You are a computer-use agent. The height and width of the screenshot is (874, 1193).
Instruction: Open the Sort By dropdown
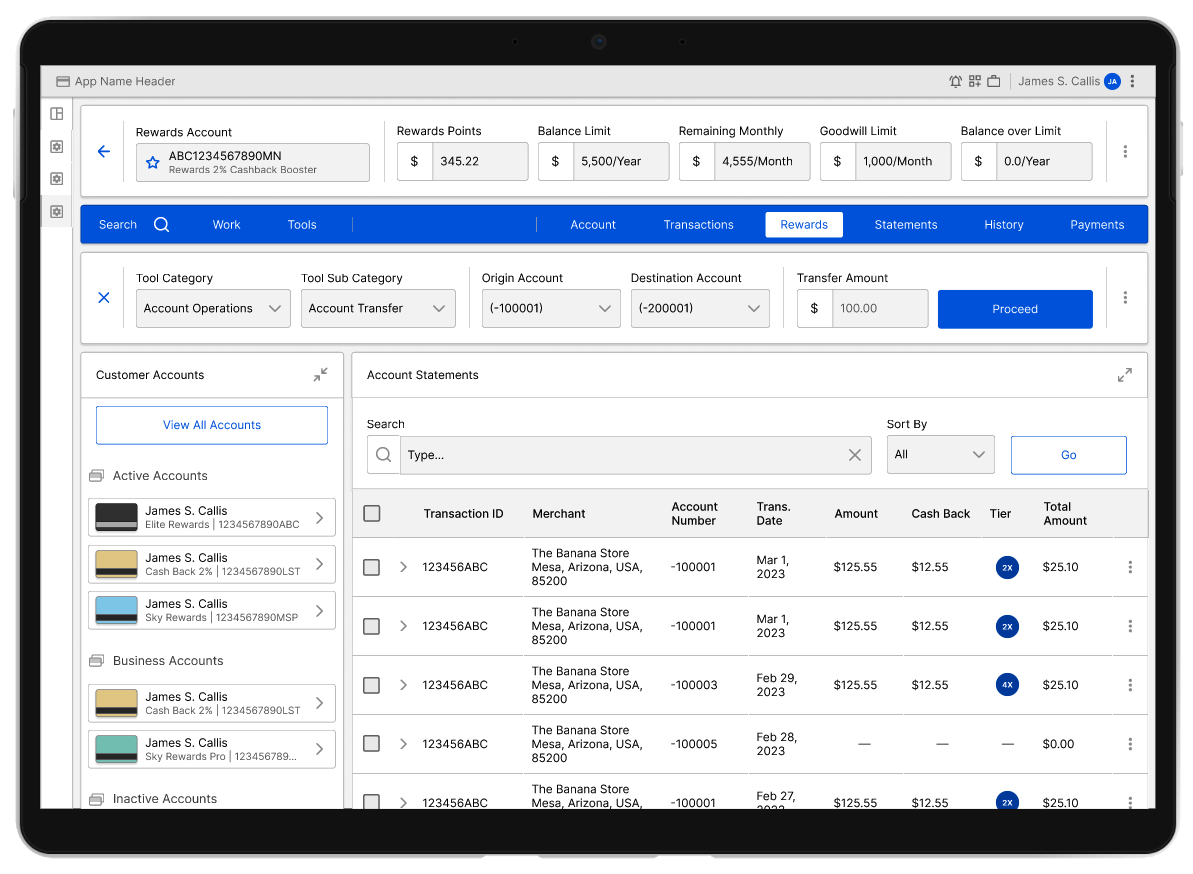pyautogui.click(x=940, y=455)
